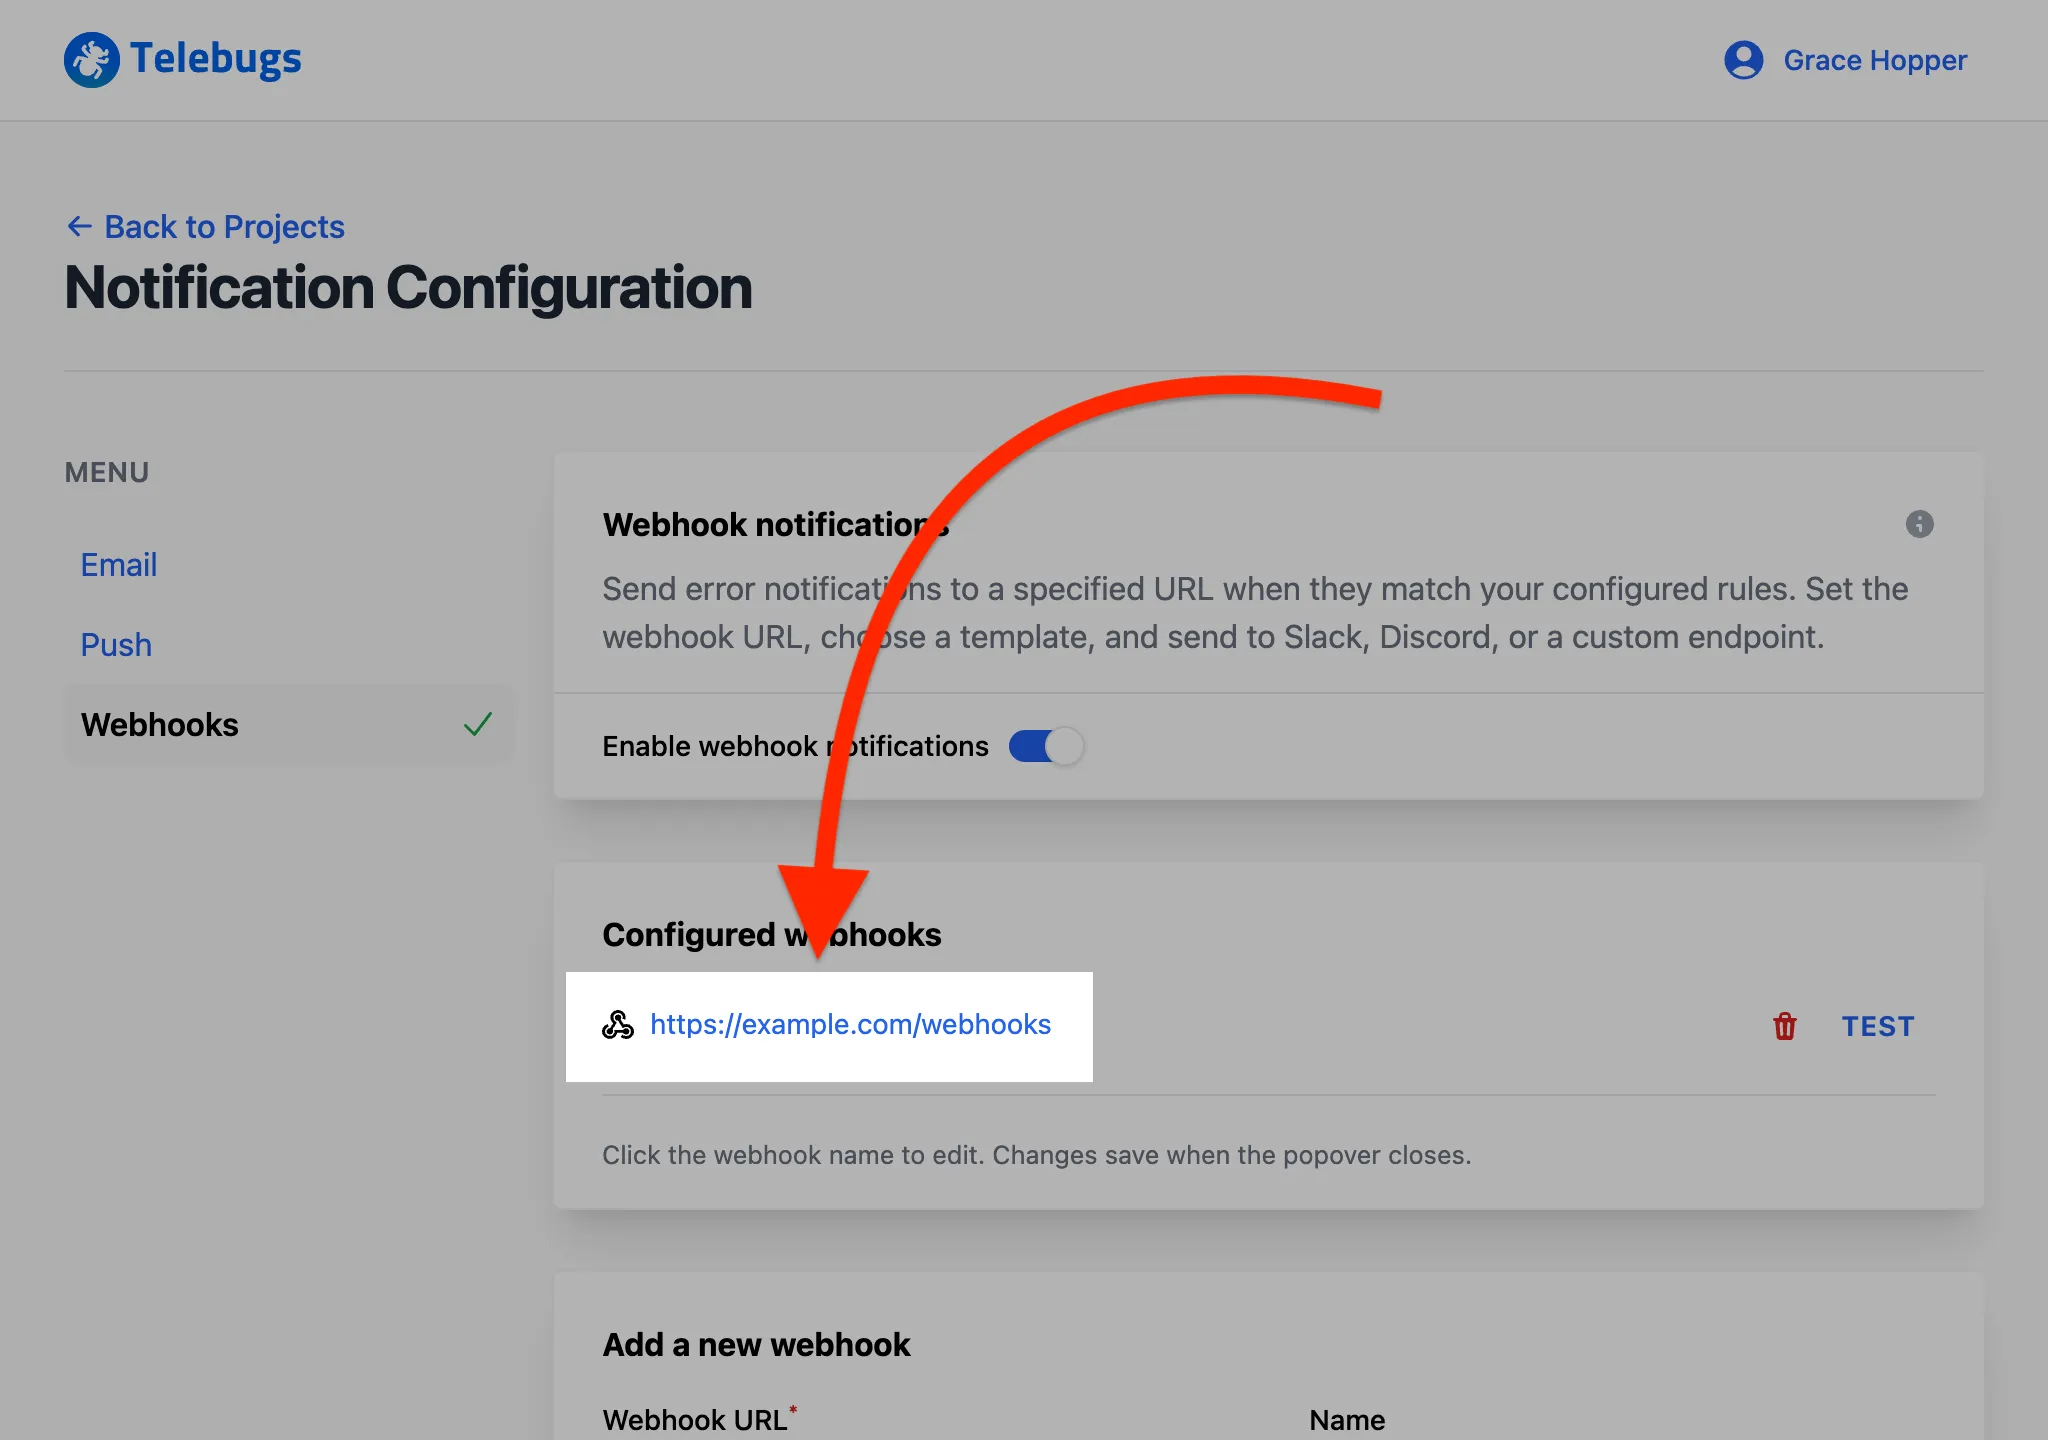The width and height of the screenshot is (2048, 1440).
Task: Go back via Back to Projects link
Action: pos(205,227)
